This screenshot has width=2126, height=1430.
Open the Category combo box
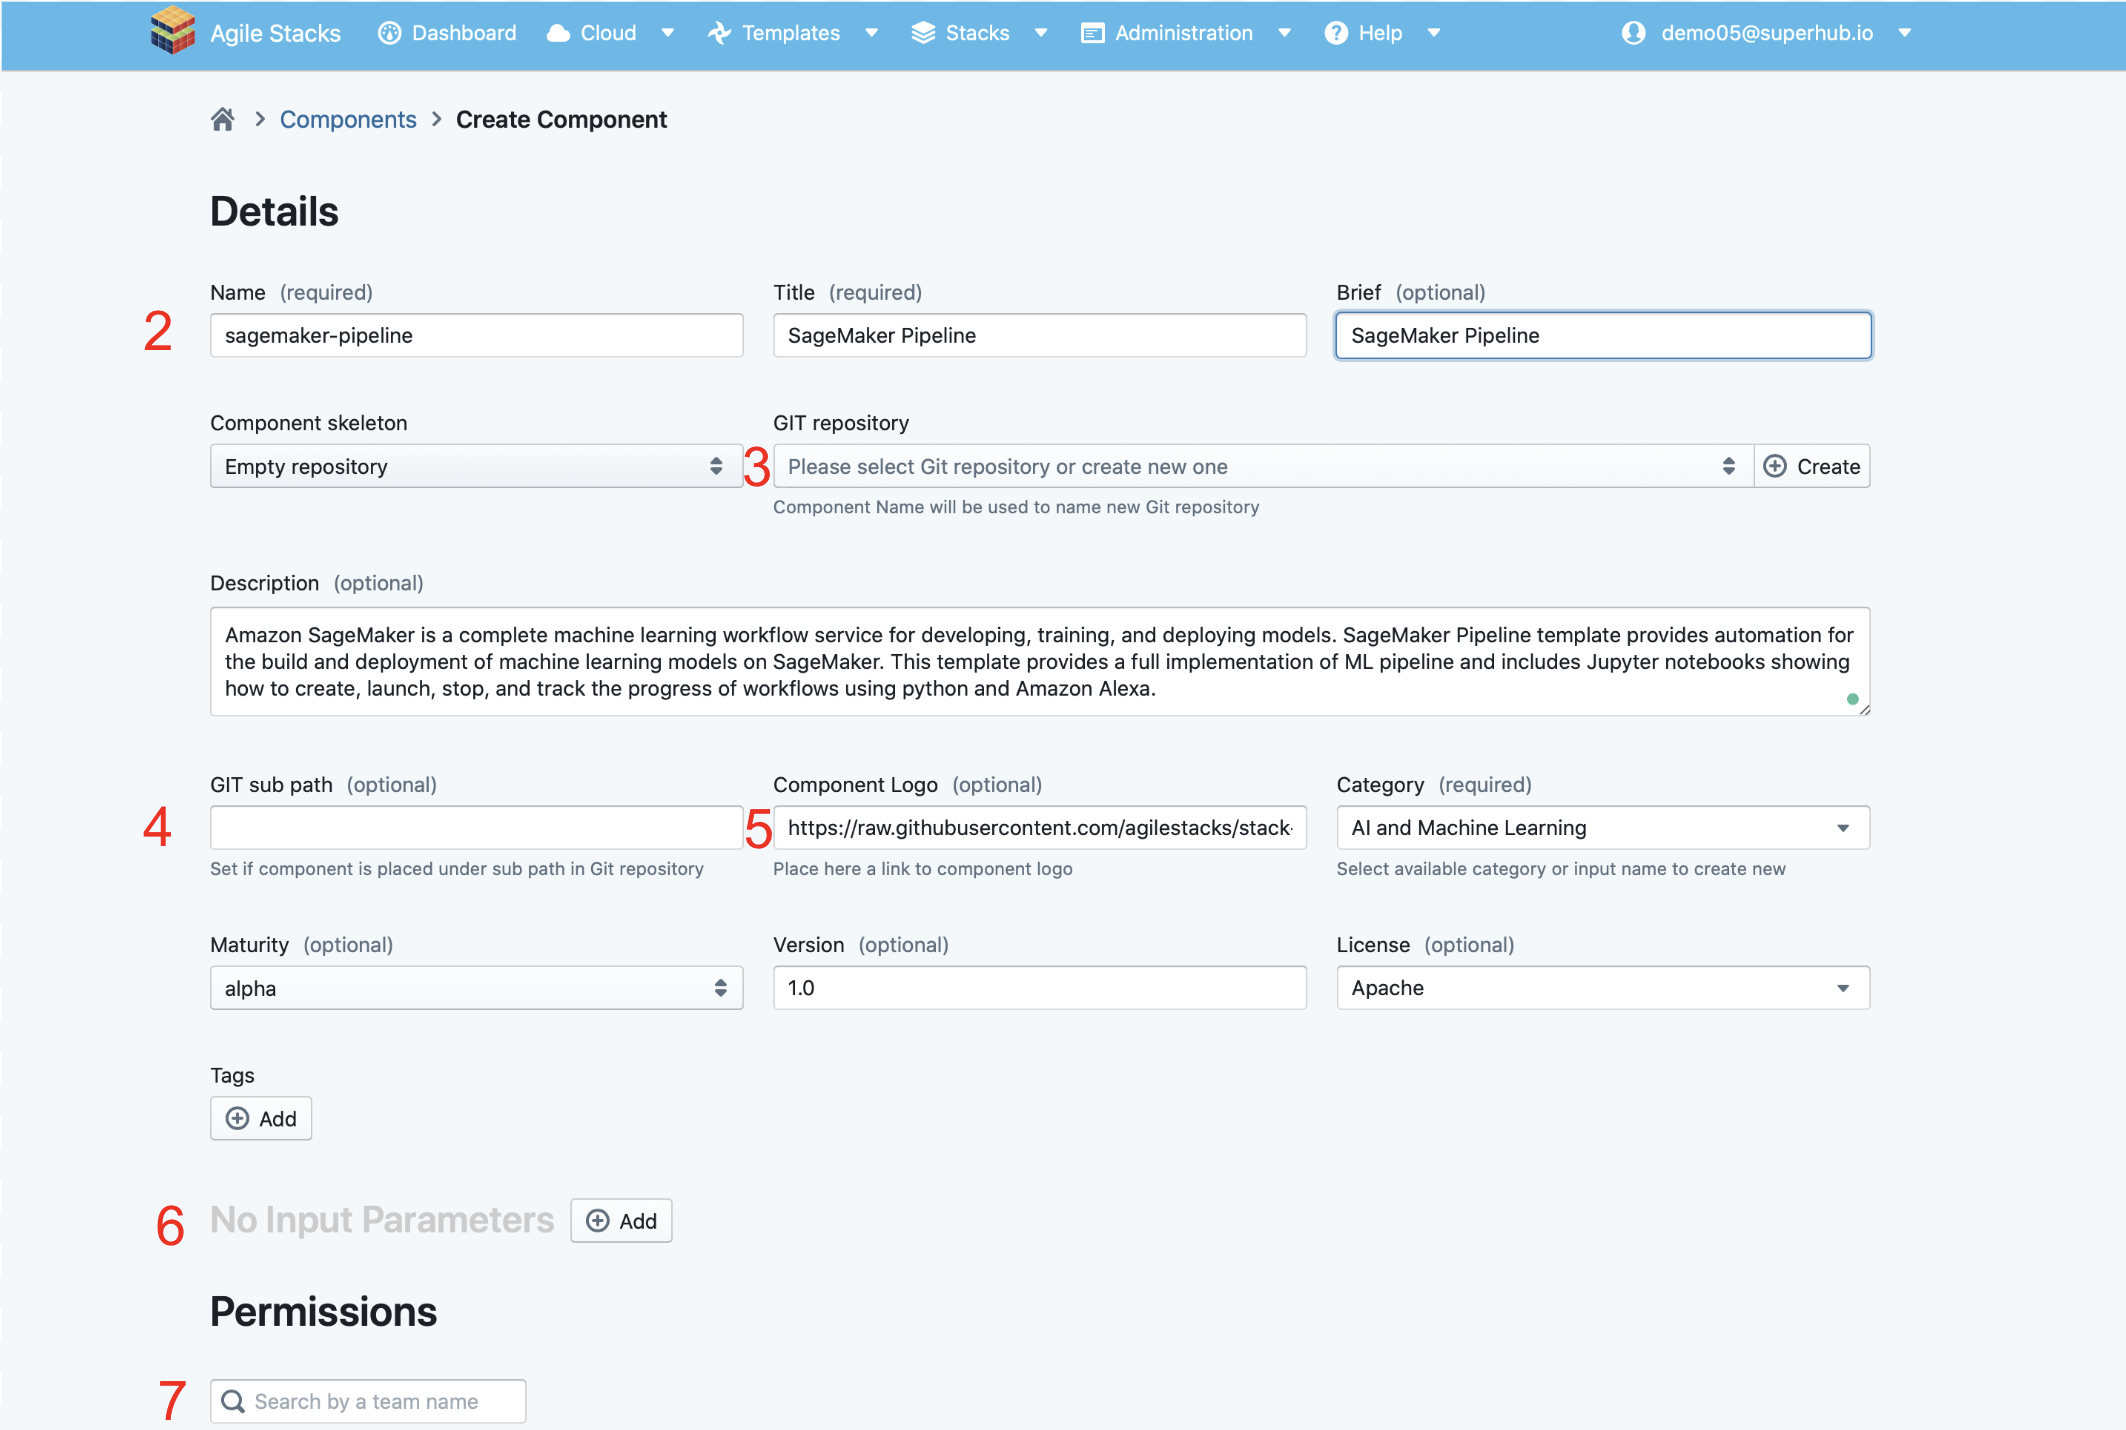click(x=1603, y=828)
